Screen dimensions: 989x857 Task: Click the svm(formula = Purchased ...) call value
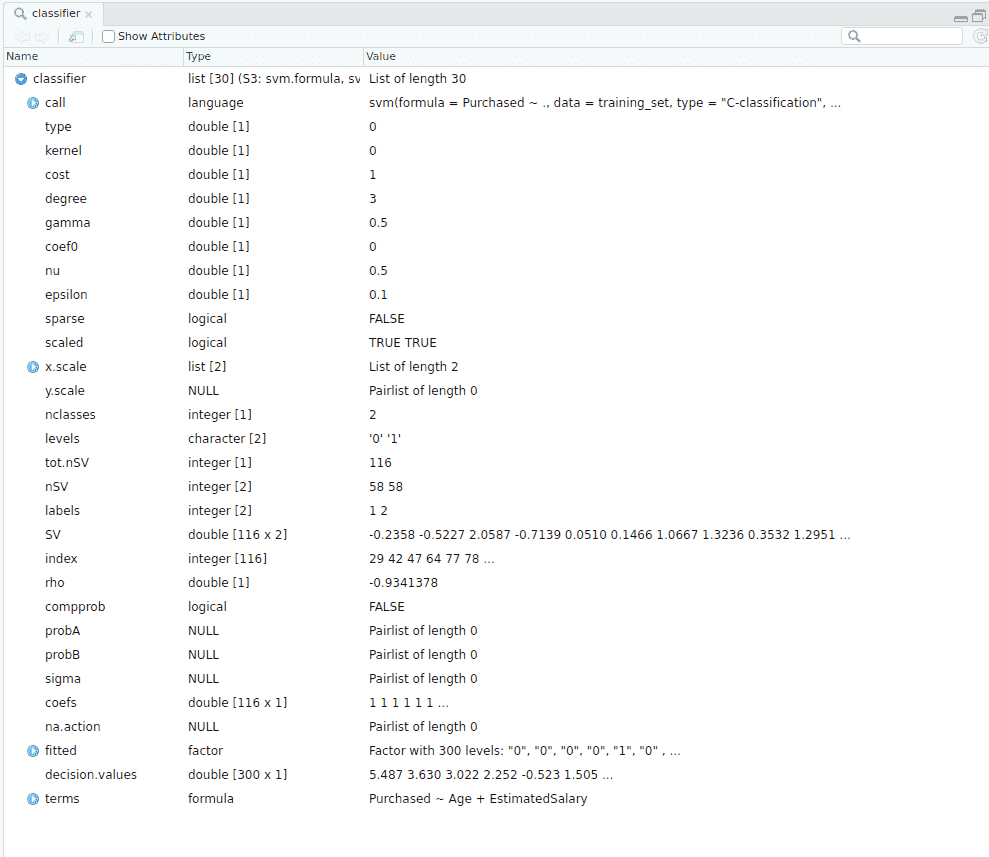pyautogui.click(x=604, y=102)
